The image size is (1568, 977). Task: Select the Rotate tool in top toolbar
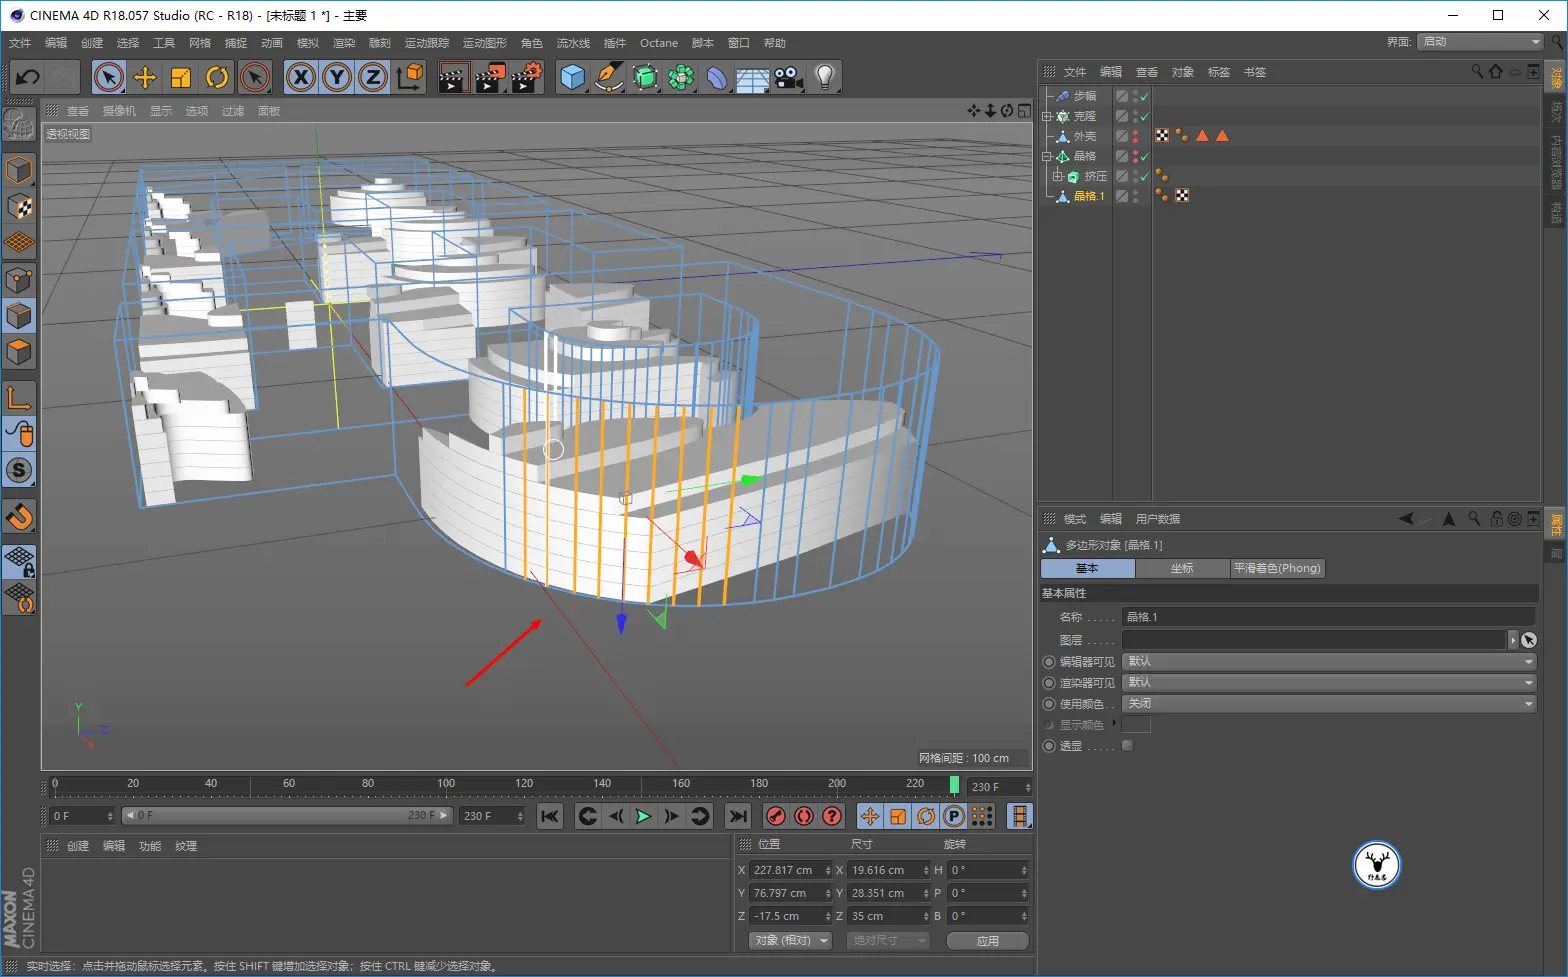[217, 77]
